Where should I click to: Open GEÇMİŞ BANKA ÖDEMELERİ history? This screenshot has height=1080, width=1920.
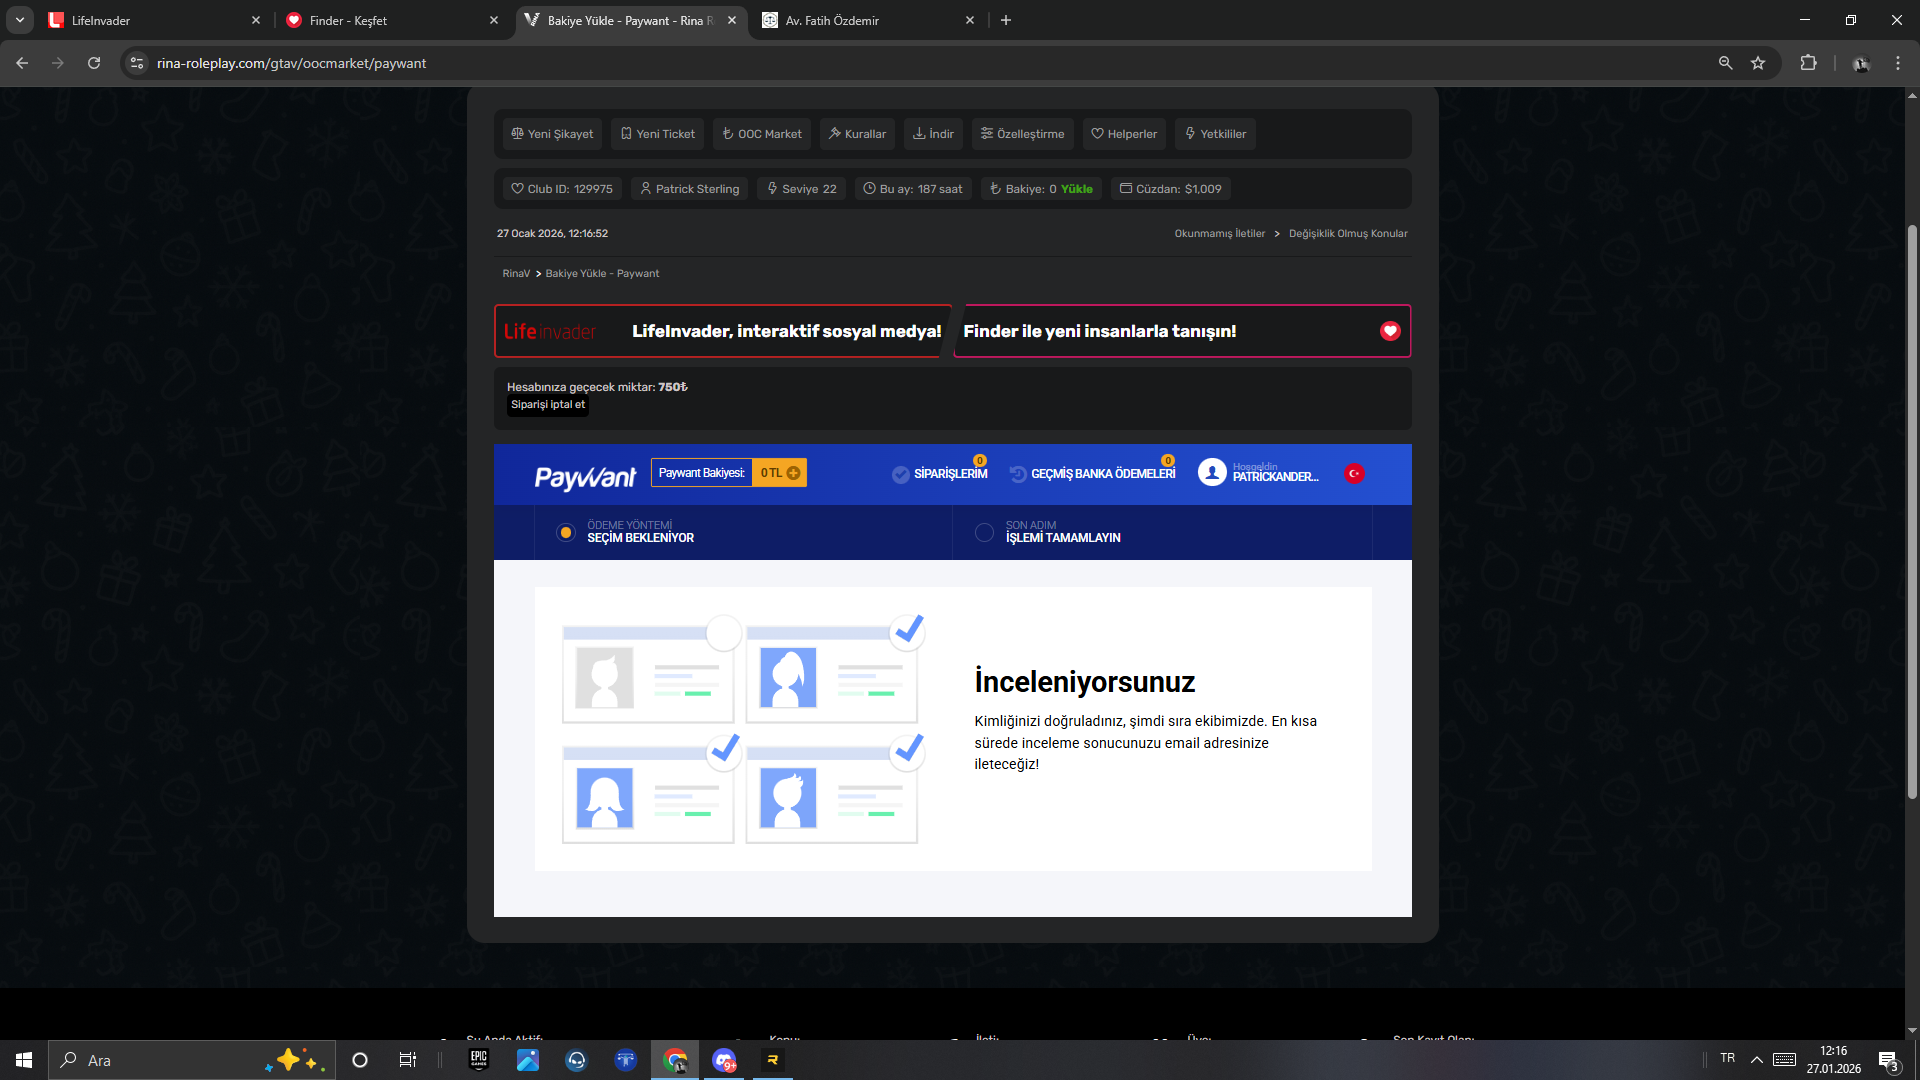pos(1093,474)
